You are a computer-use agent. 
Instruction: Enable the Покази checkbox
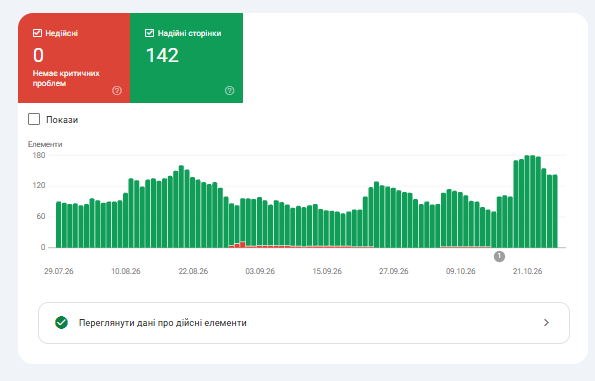click(34, 119)
